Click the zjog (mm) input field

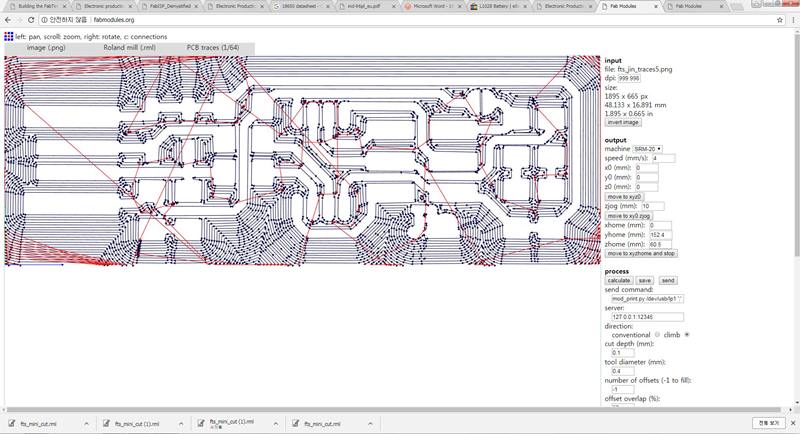tap(653, 206)
